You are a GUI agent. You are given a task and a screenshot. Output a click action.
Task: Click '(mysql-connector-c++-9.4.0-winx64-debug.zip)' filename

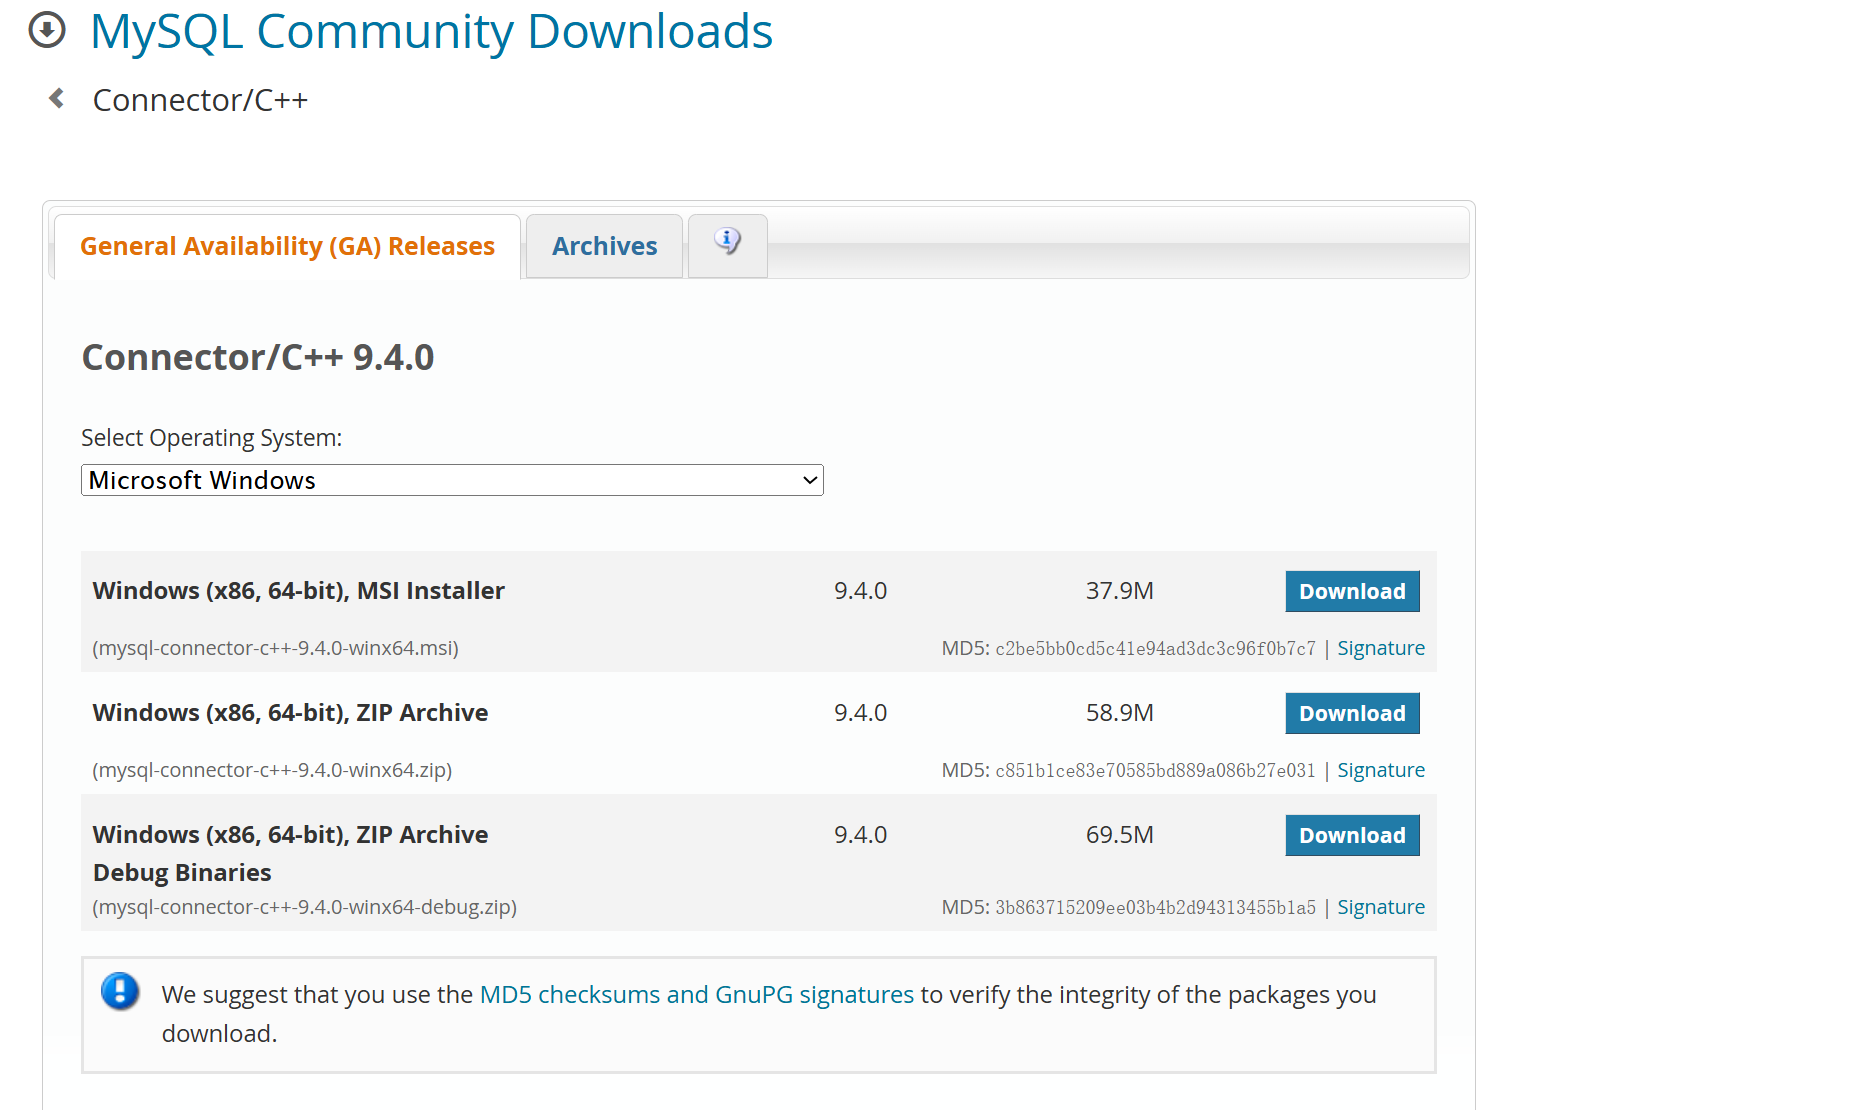(x=304, y=907)
